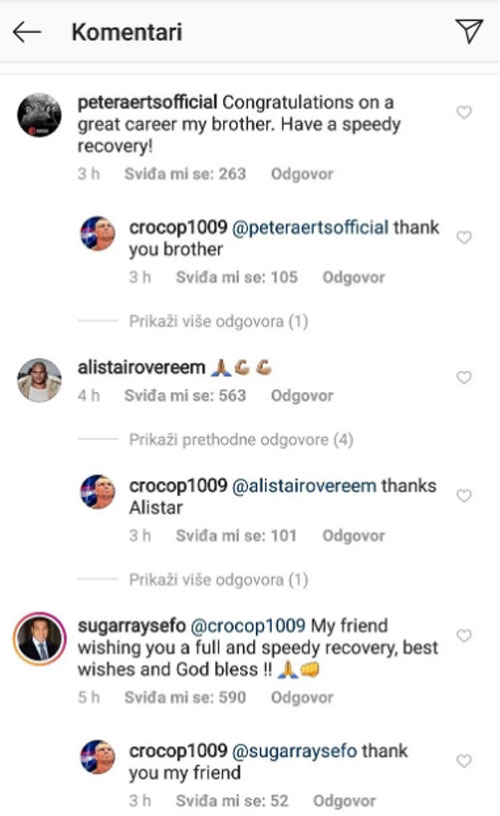The width and height of the screenshot is (500, 816).
Task: Open crocop1009's avatar beside 'thank you brother' reply
Action: click(98, 233)
